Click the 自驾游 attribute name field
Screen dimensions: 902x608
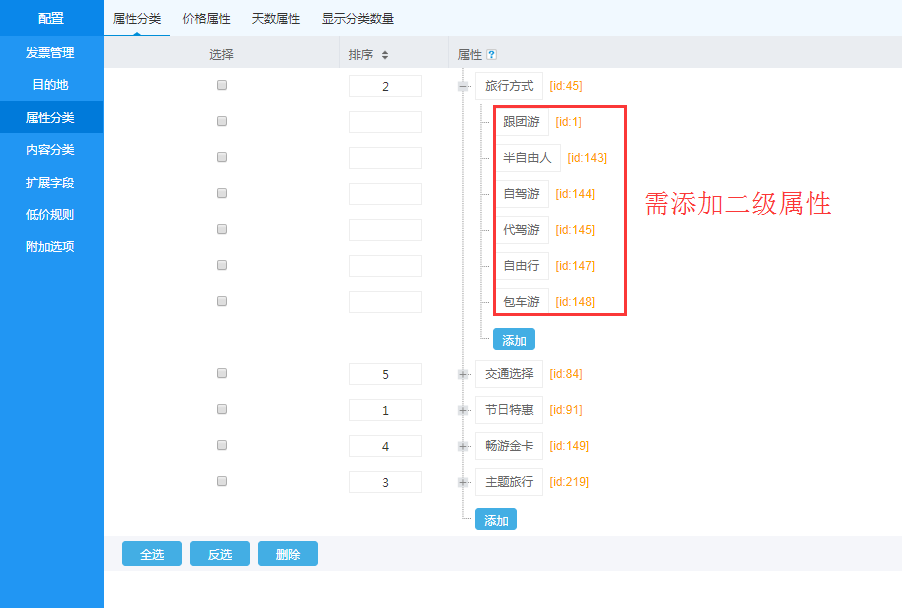click(x=521, y=194)
